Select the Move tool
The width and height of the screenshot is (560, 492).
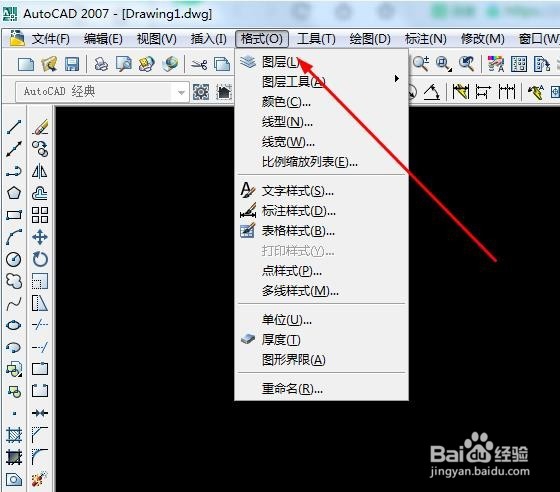pos(40,237)
